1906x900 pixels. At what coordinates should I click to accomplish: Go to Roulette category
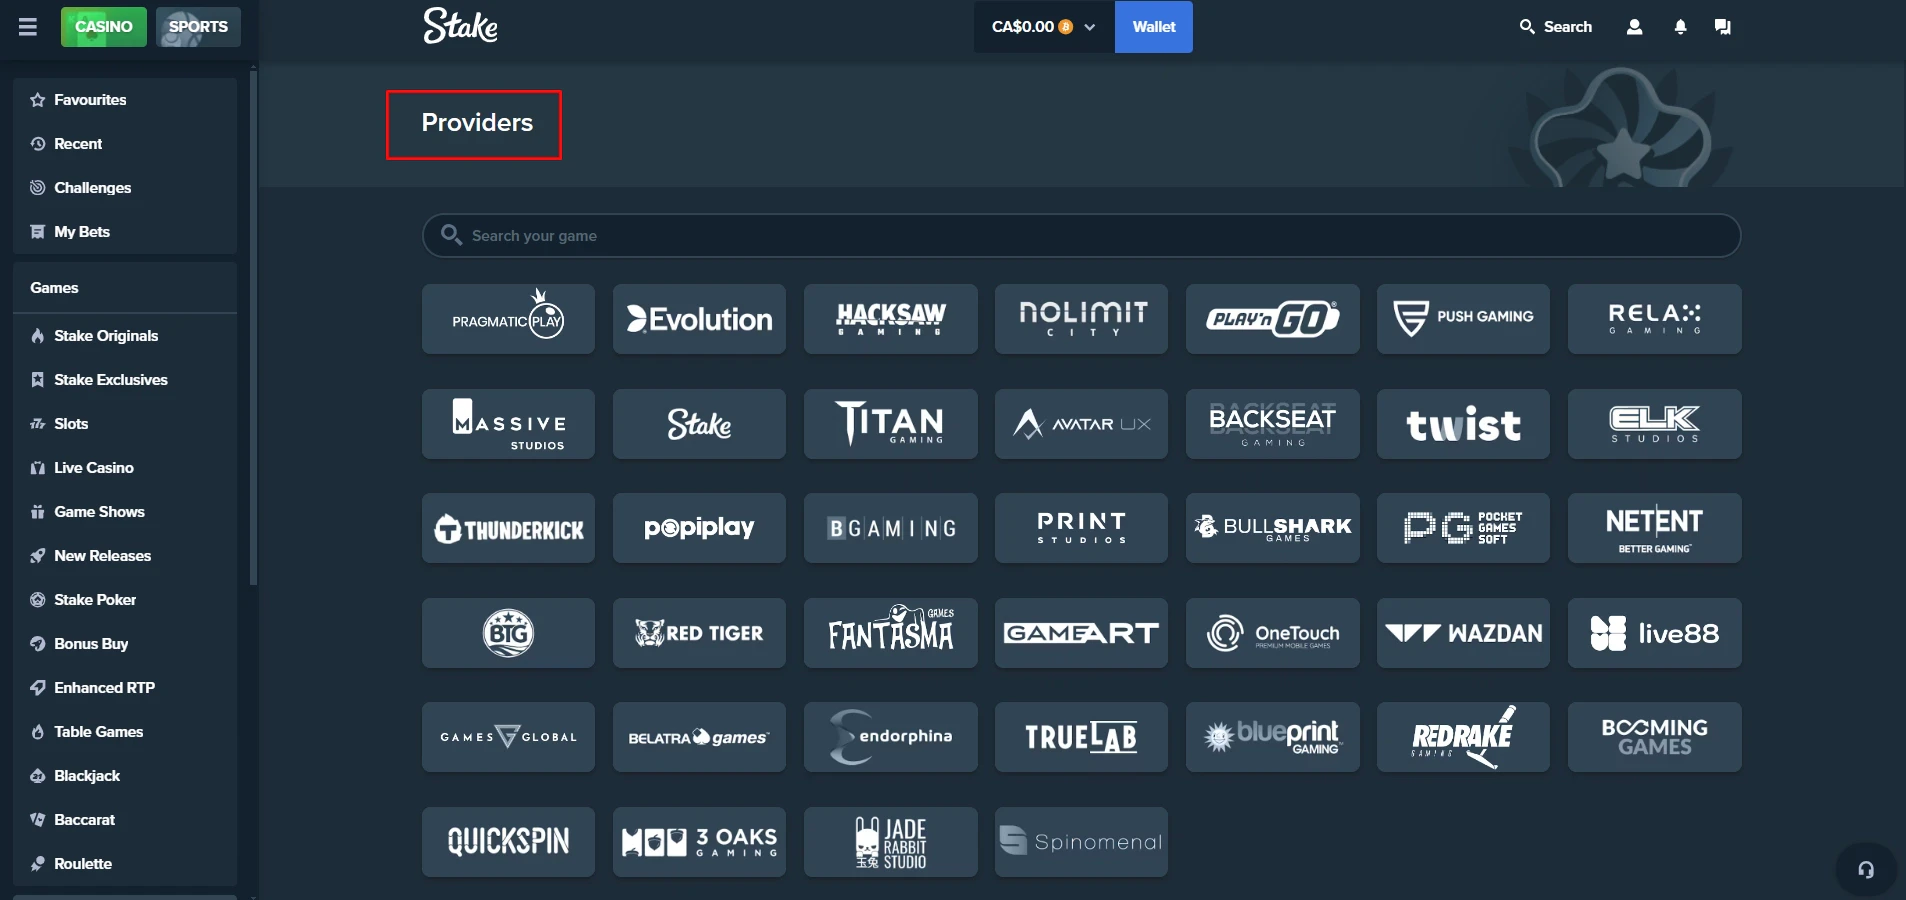coord(125,864)
